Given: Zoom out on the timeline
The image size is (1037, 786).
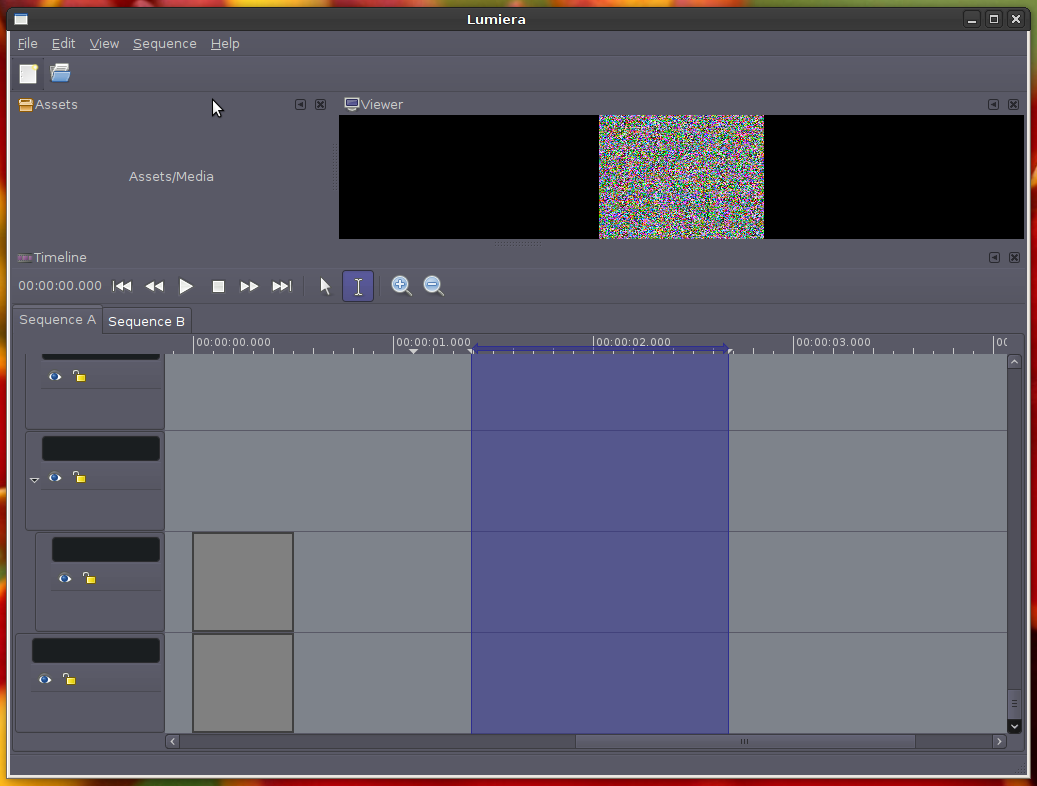Looking at the screenshot, I should pos(434,286).
